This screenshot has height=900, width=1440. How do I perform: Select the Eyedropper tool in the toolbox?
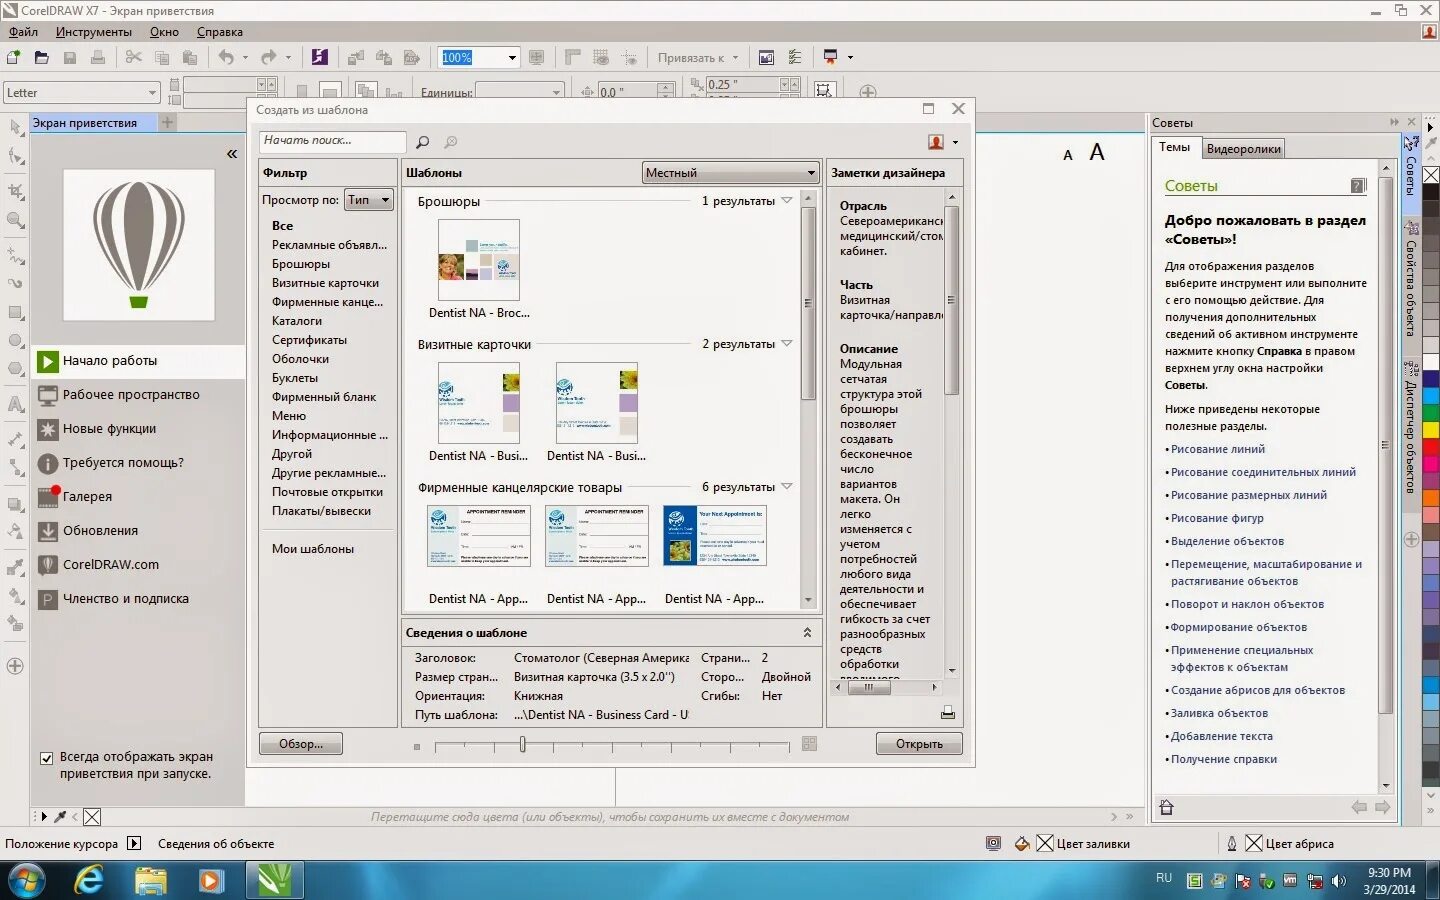(15, 567)
